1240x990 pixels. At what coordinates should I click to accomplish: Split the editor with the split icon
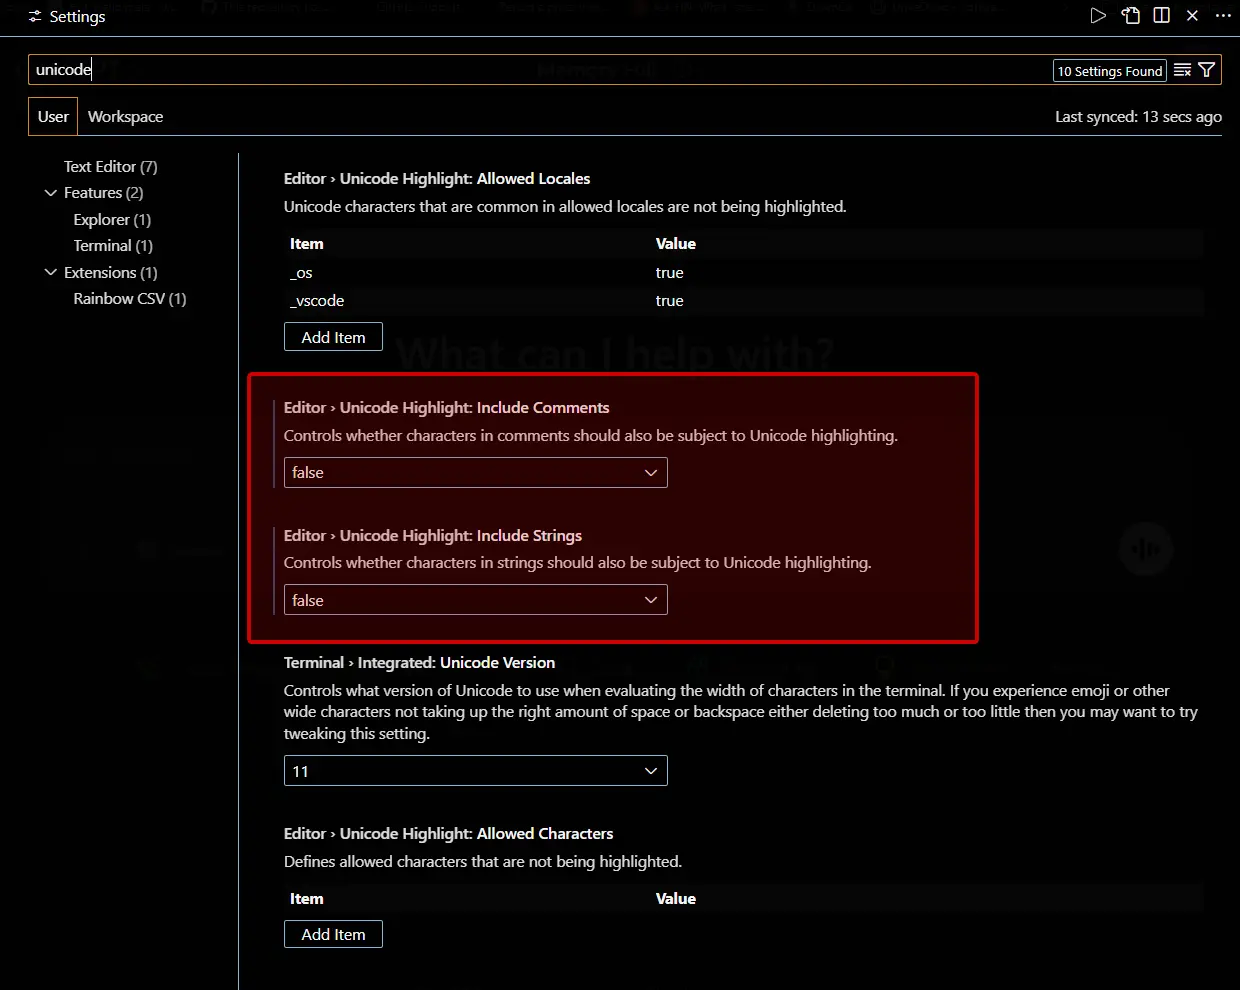(1162, 16)
